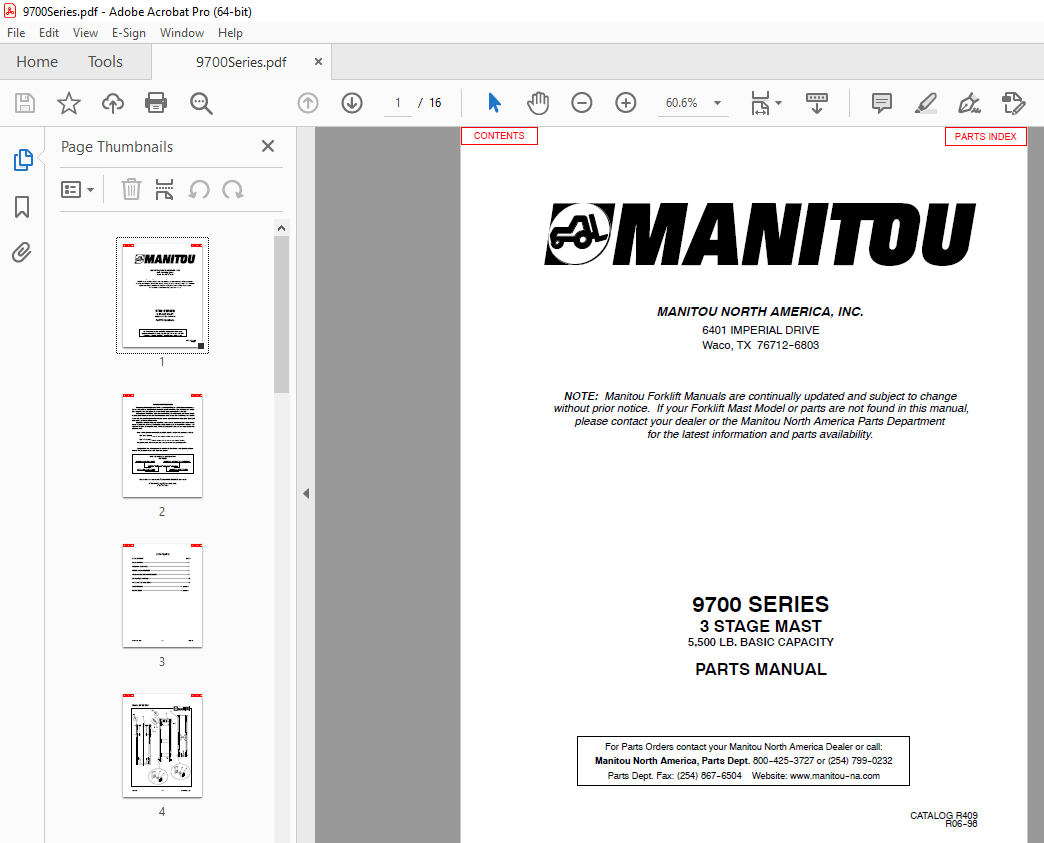
Task: Open thumbnail options dropdown menu
Action: click(77, 190)
